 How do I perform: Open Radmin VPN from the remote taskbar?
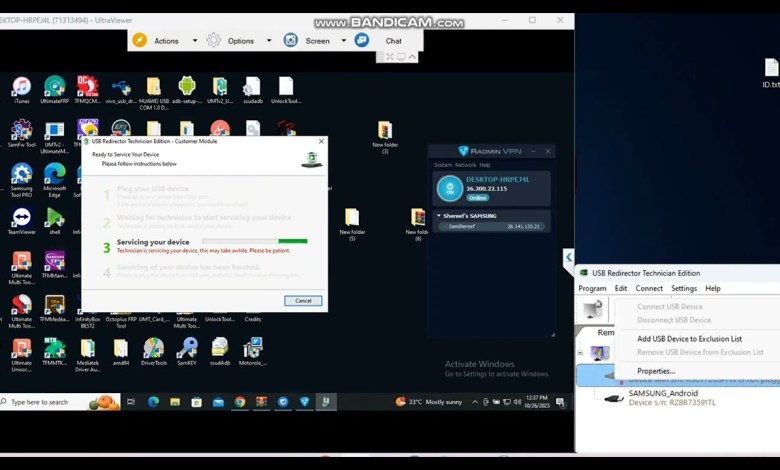pos(304,402)
